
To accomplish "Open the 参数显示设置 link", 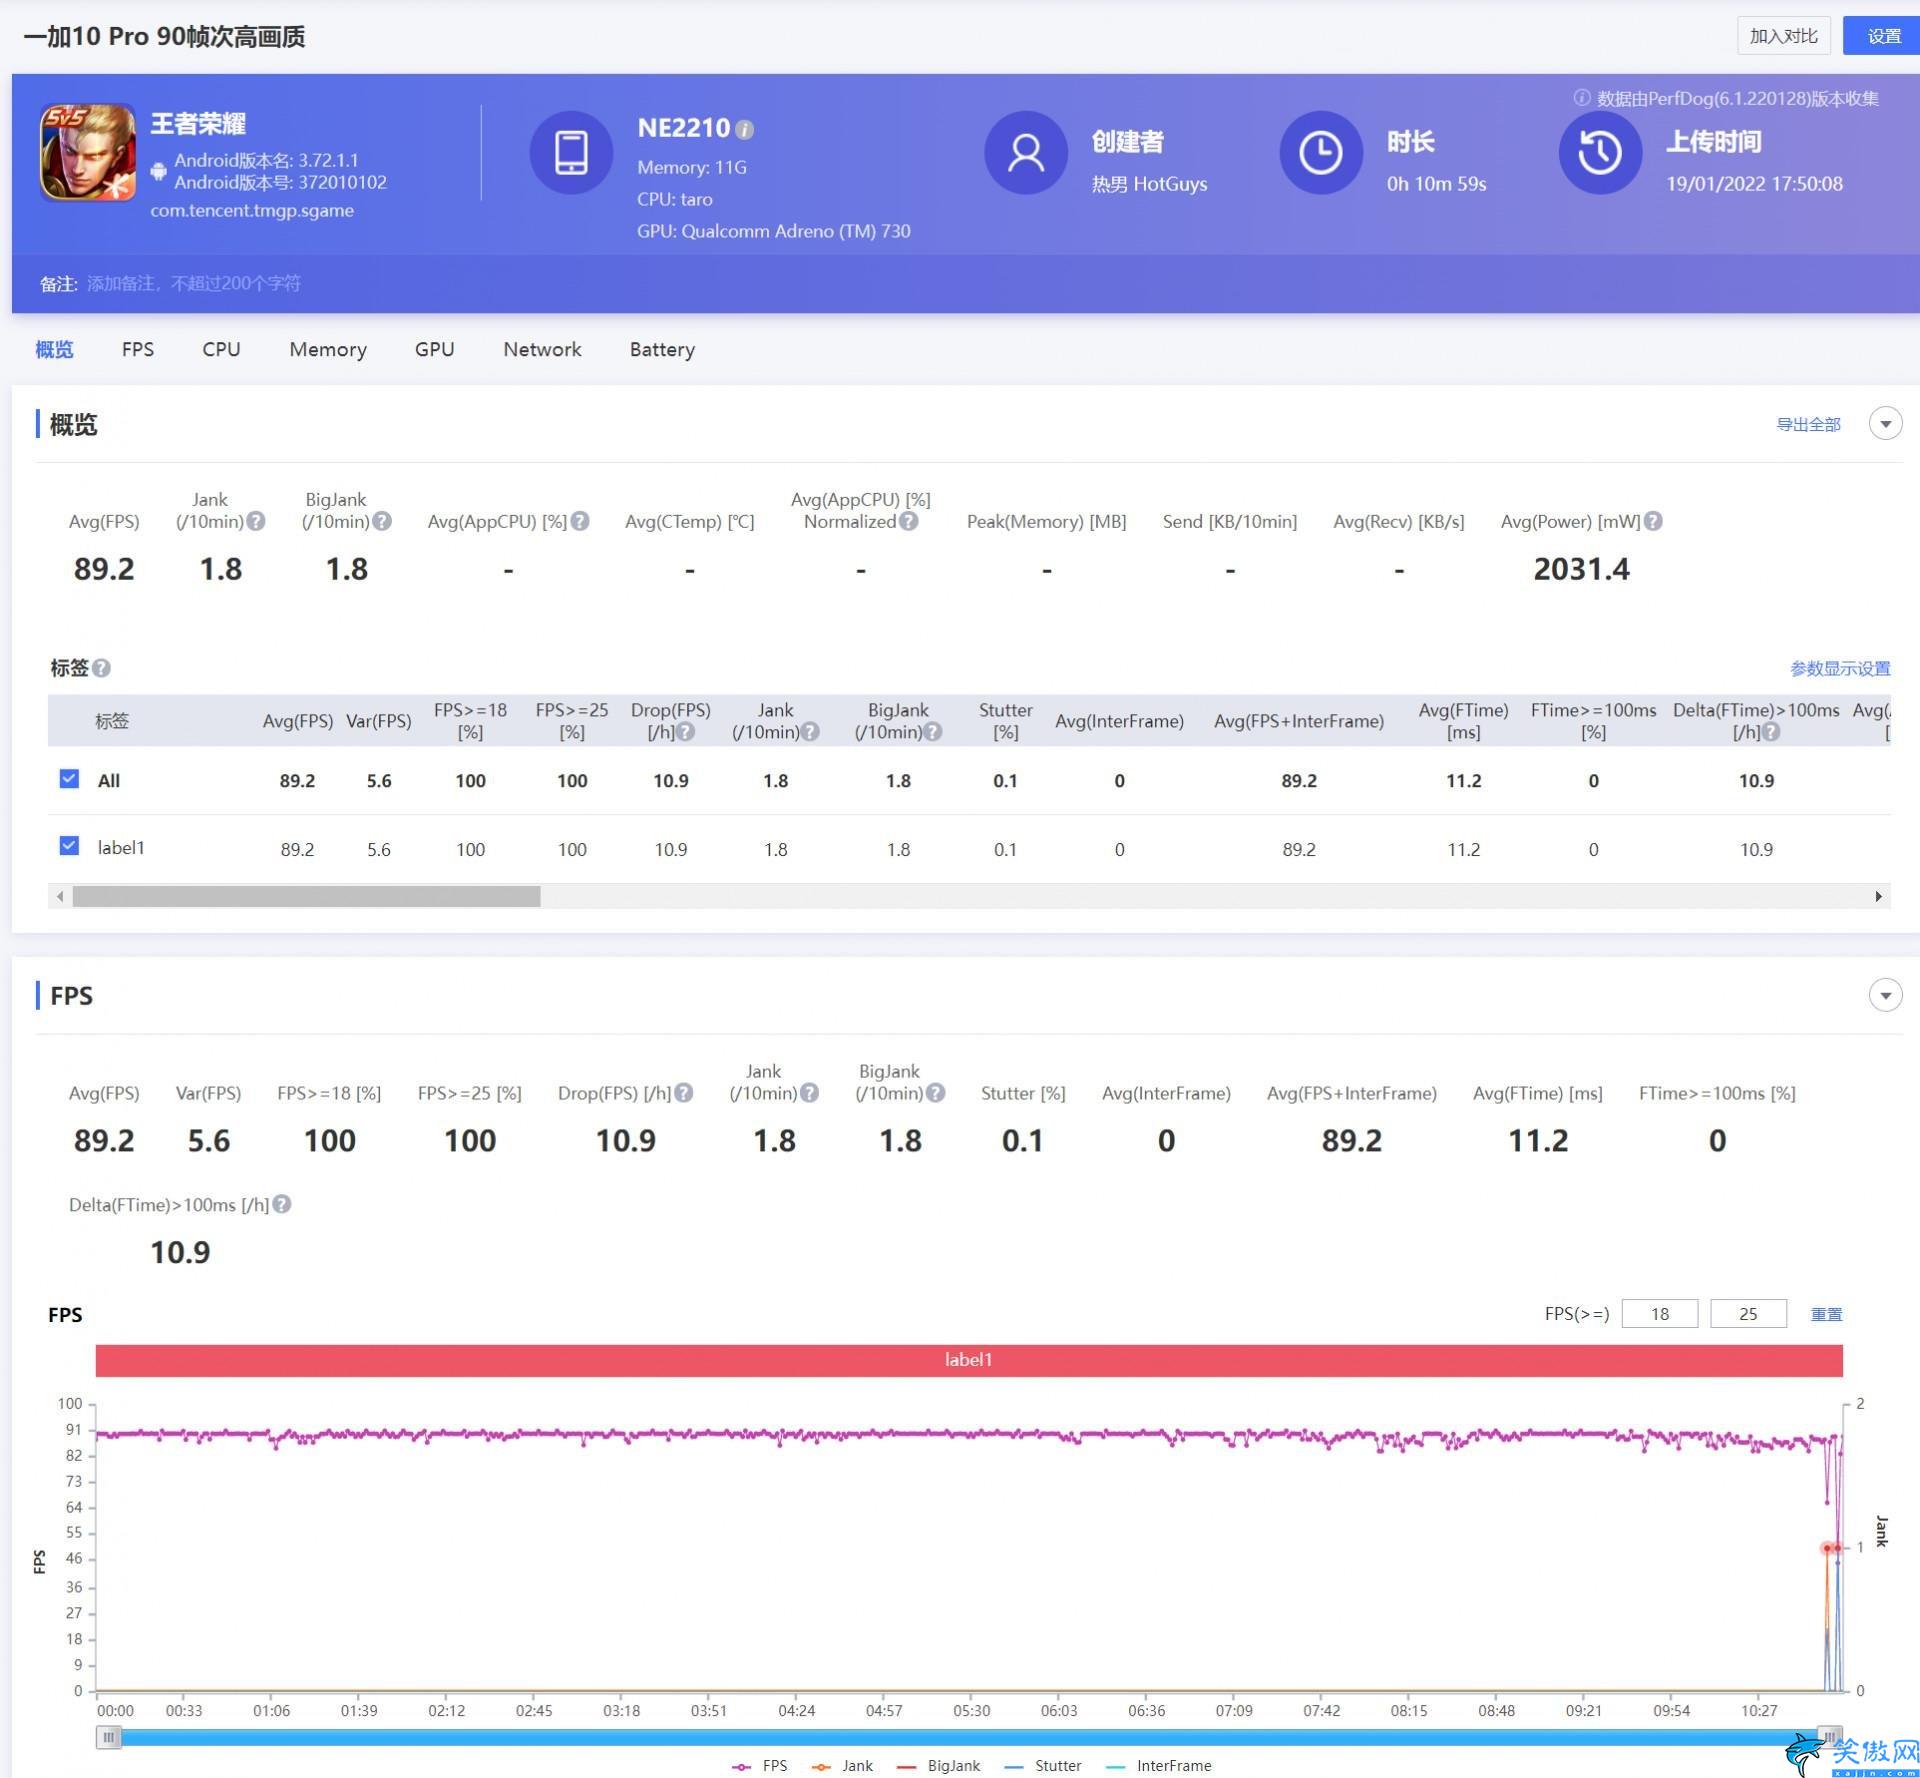I will click(x=1840, y=668).
